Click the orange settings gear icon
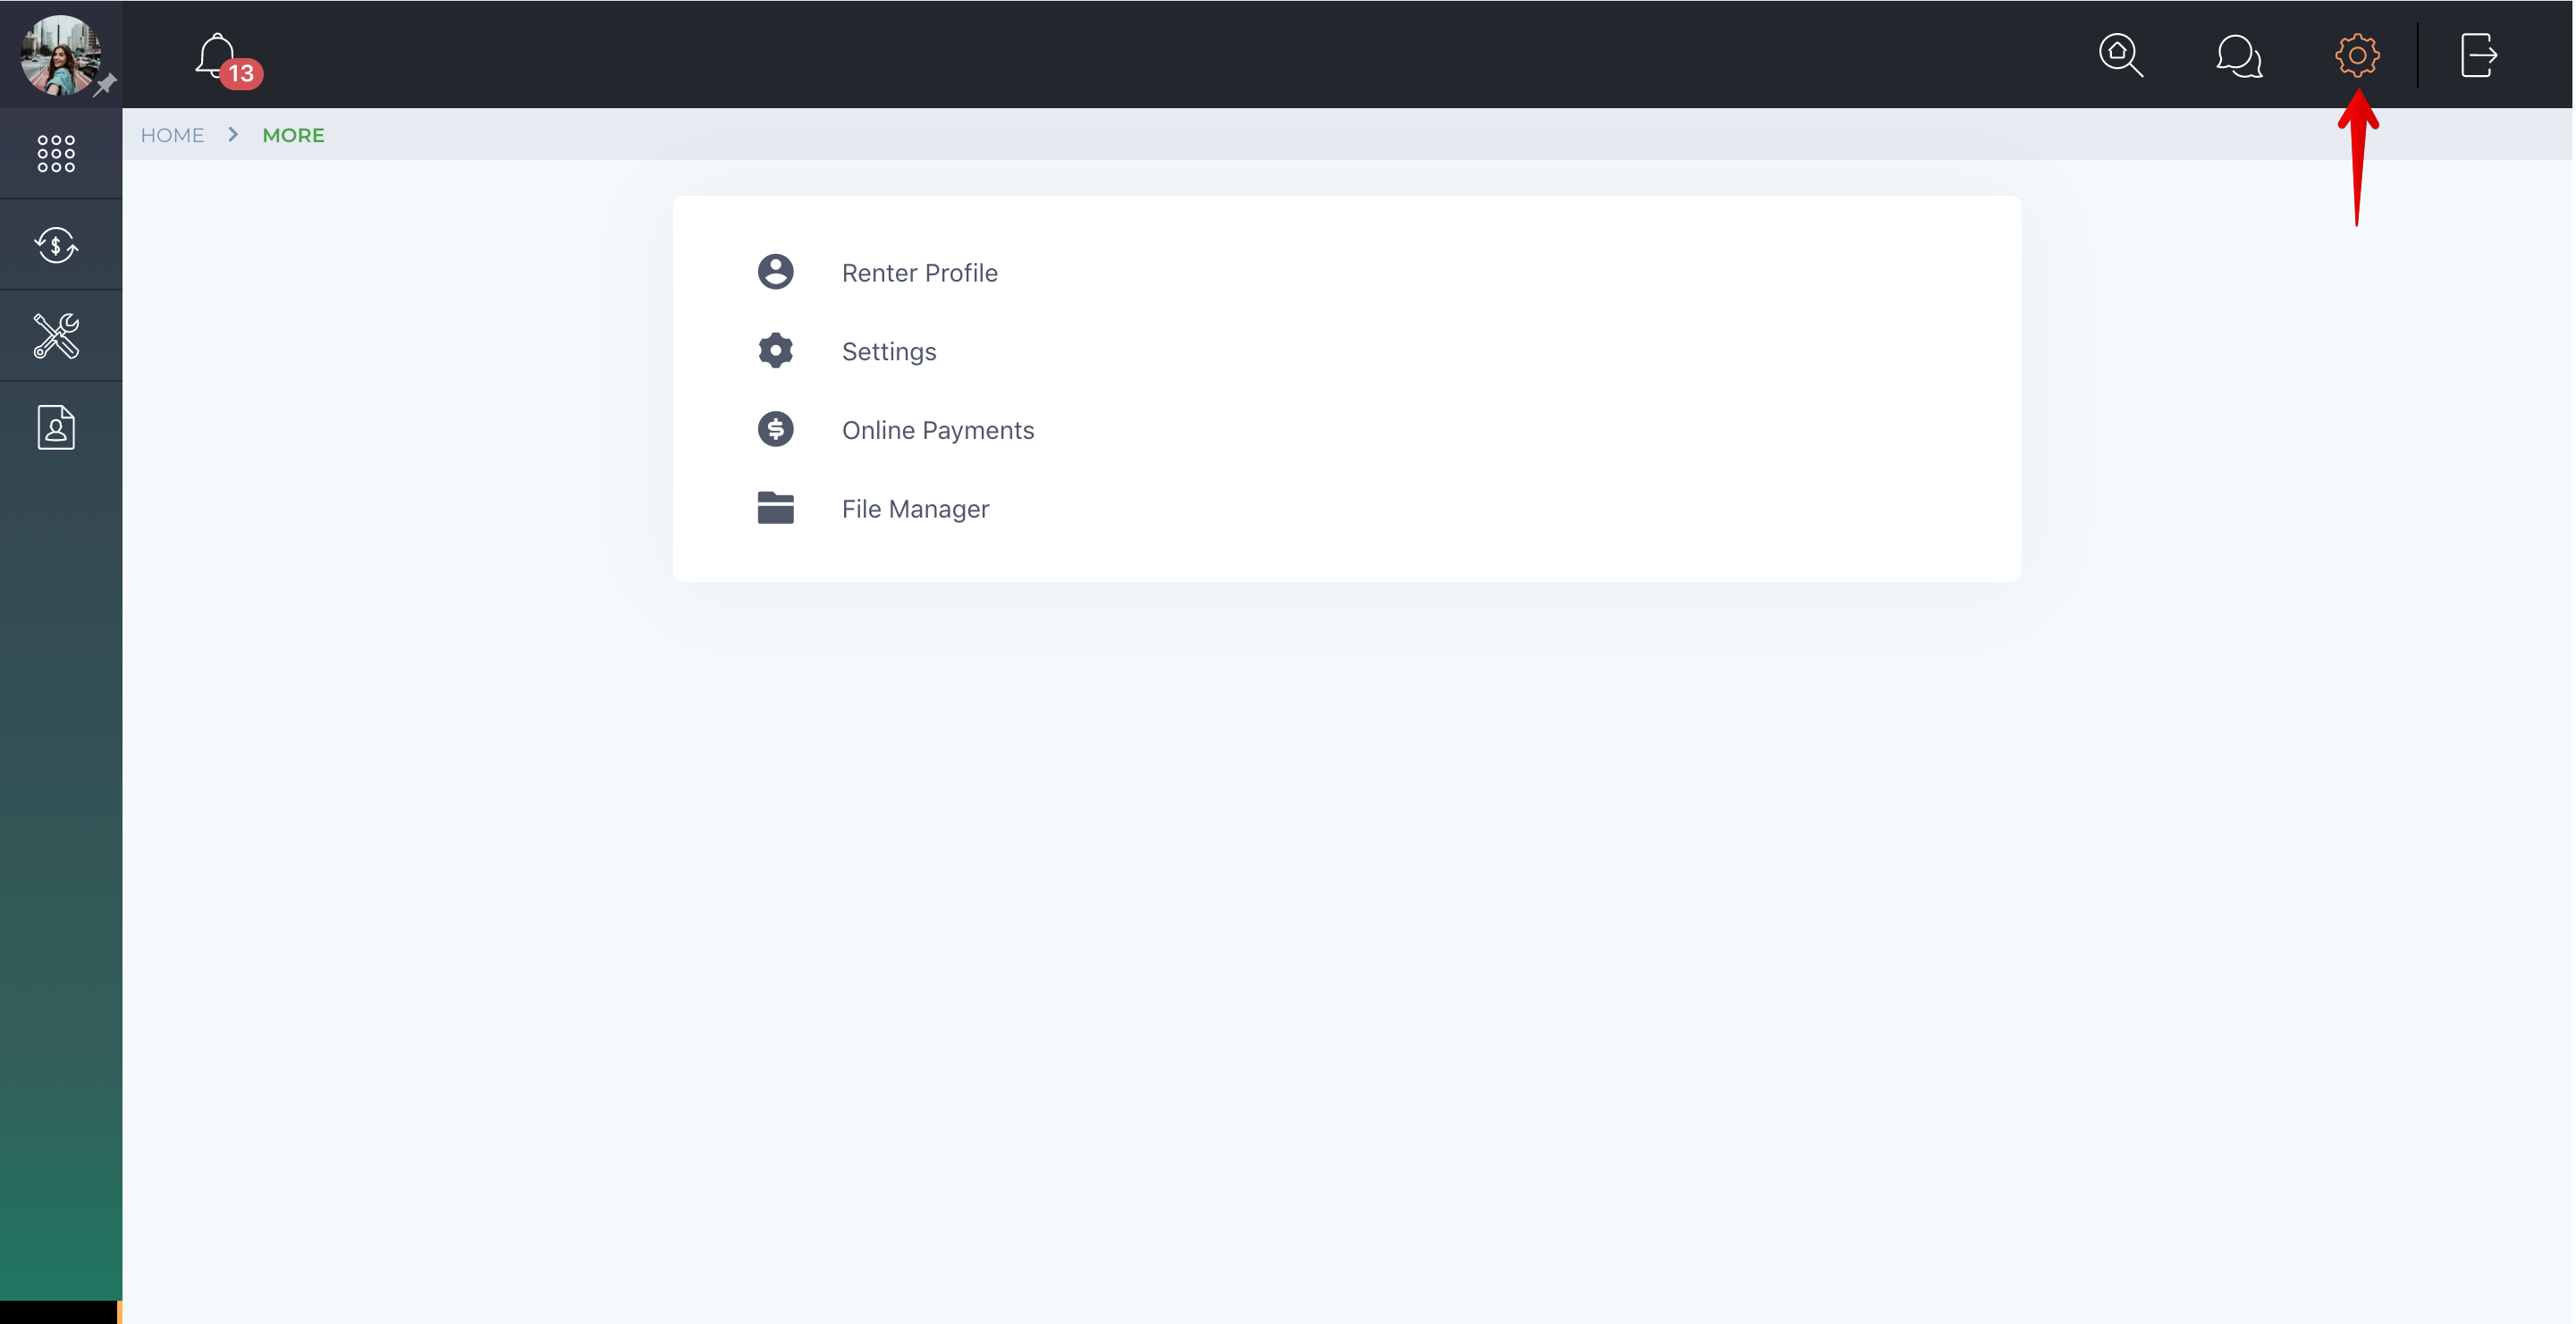Screen dimensions: 2576x1324 point(2357,55)
